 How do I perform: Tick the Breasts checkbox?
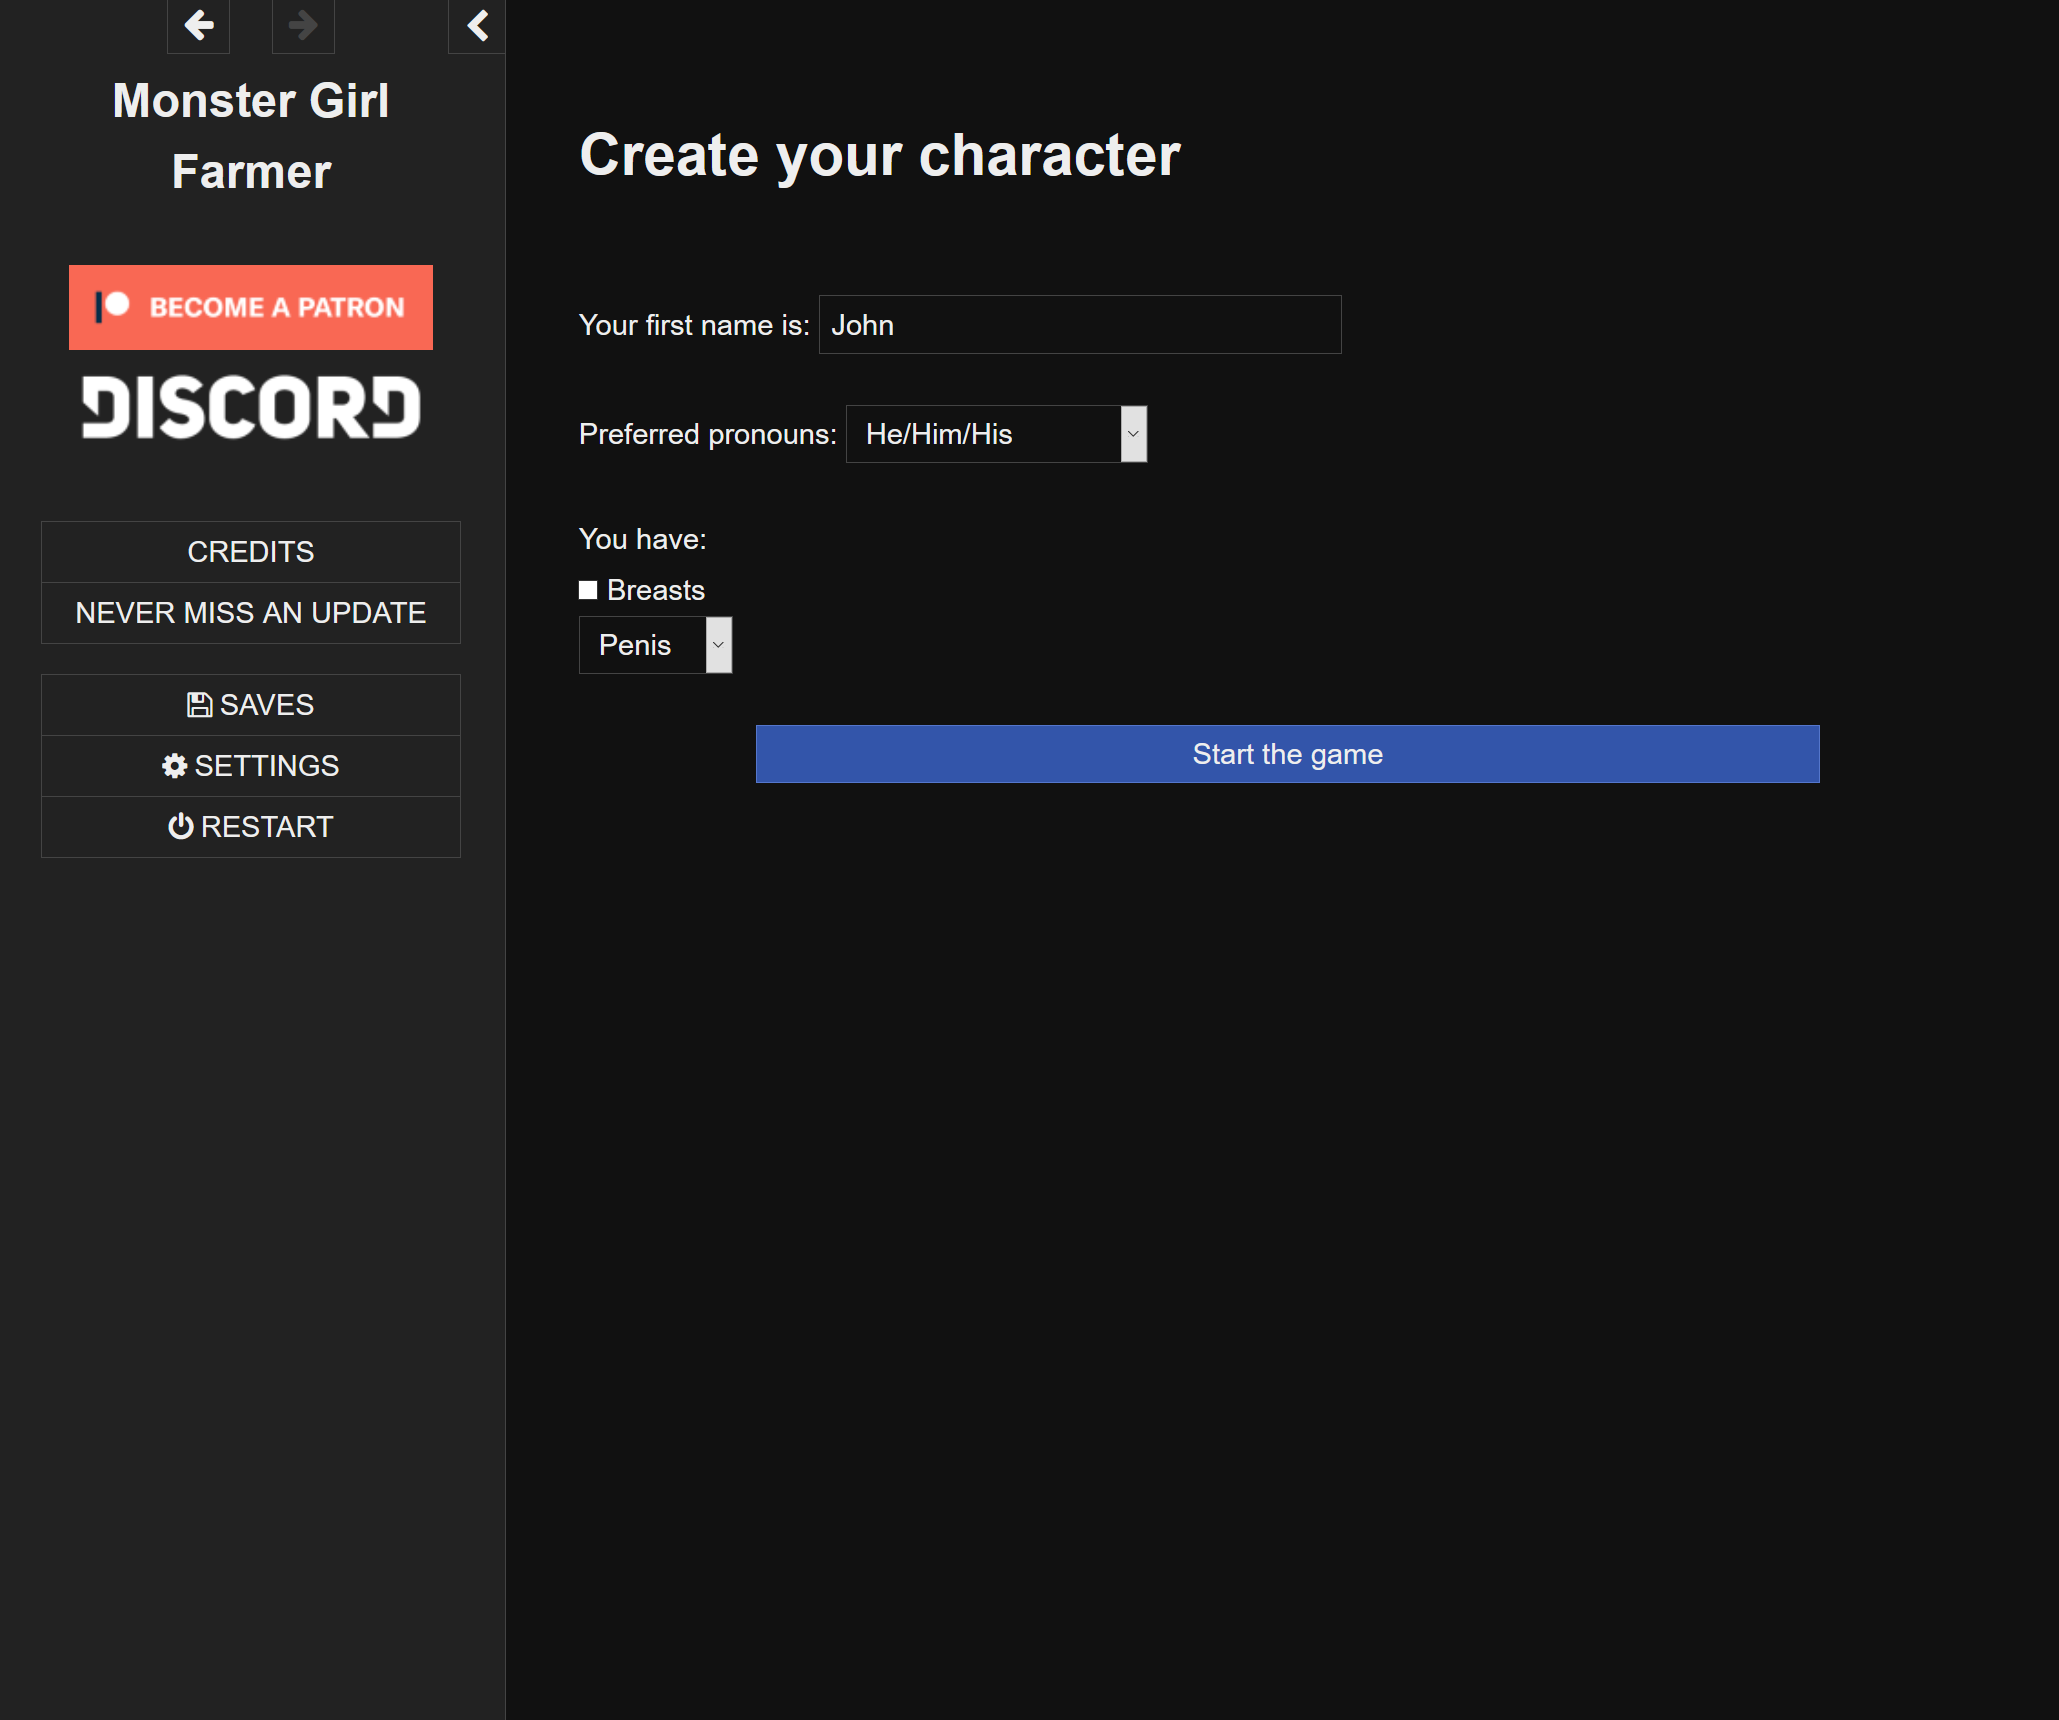point(588,590)
